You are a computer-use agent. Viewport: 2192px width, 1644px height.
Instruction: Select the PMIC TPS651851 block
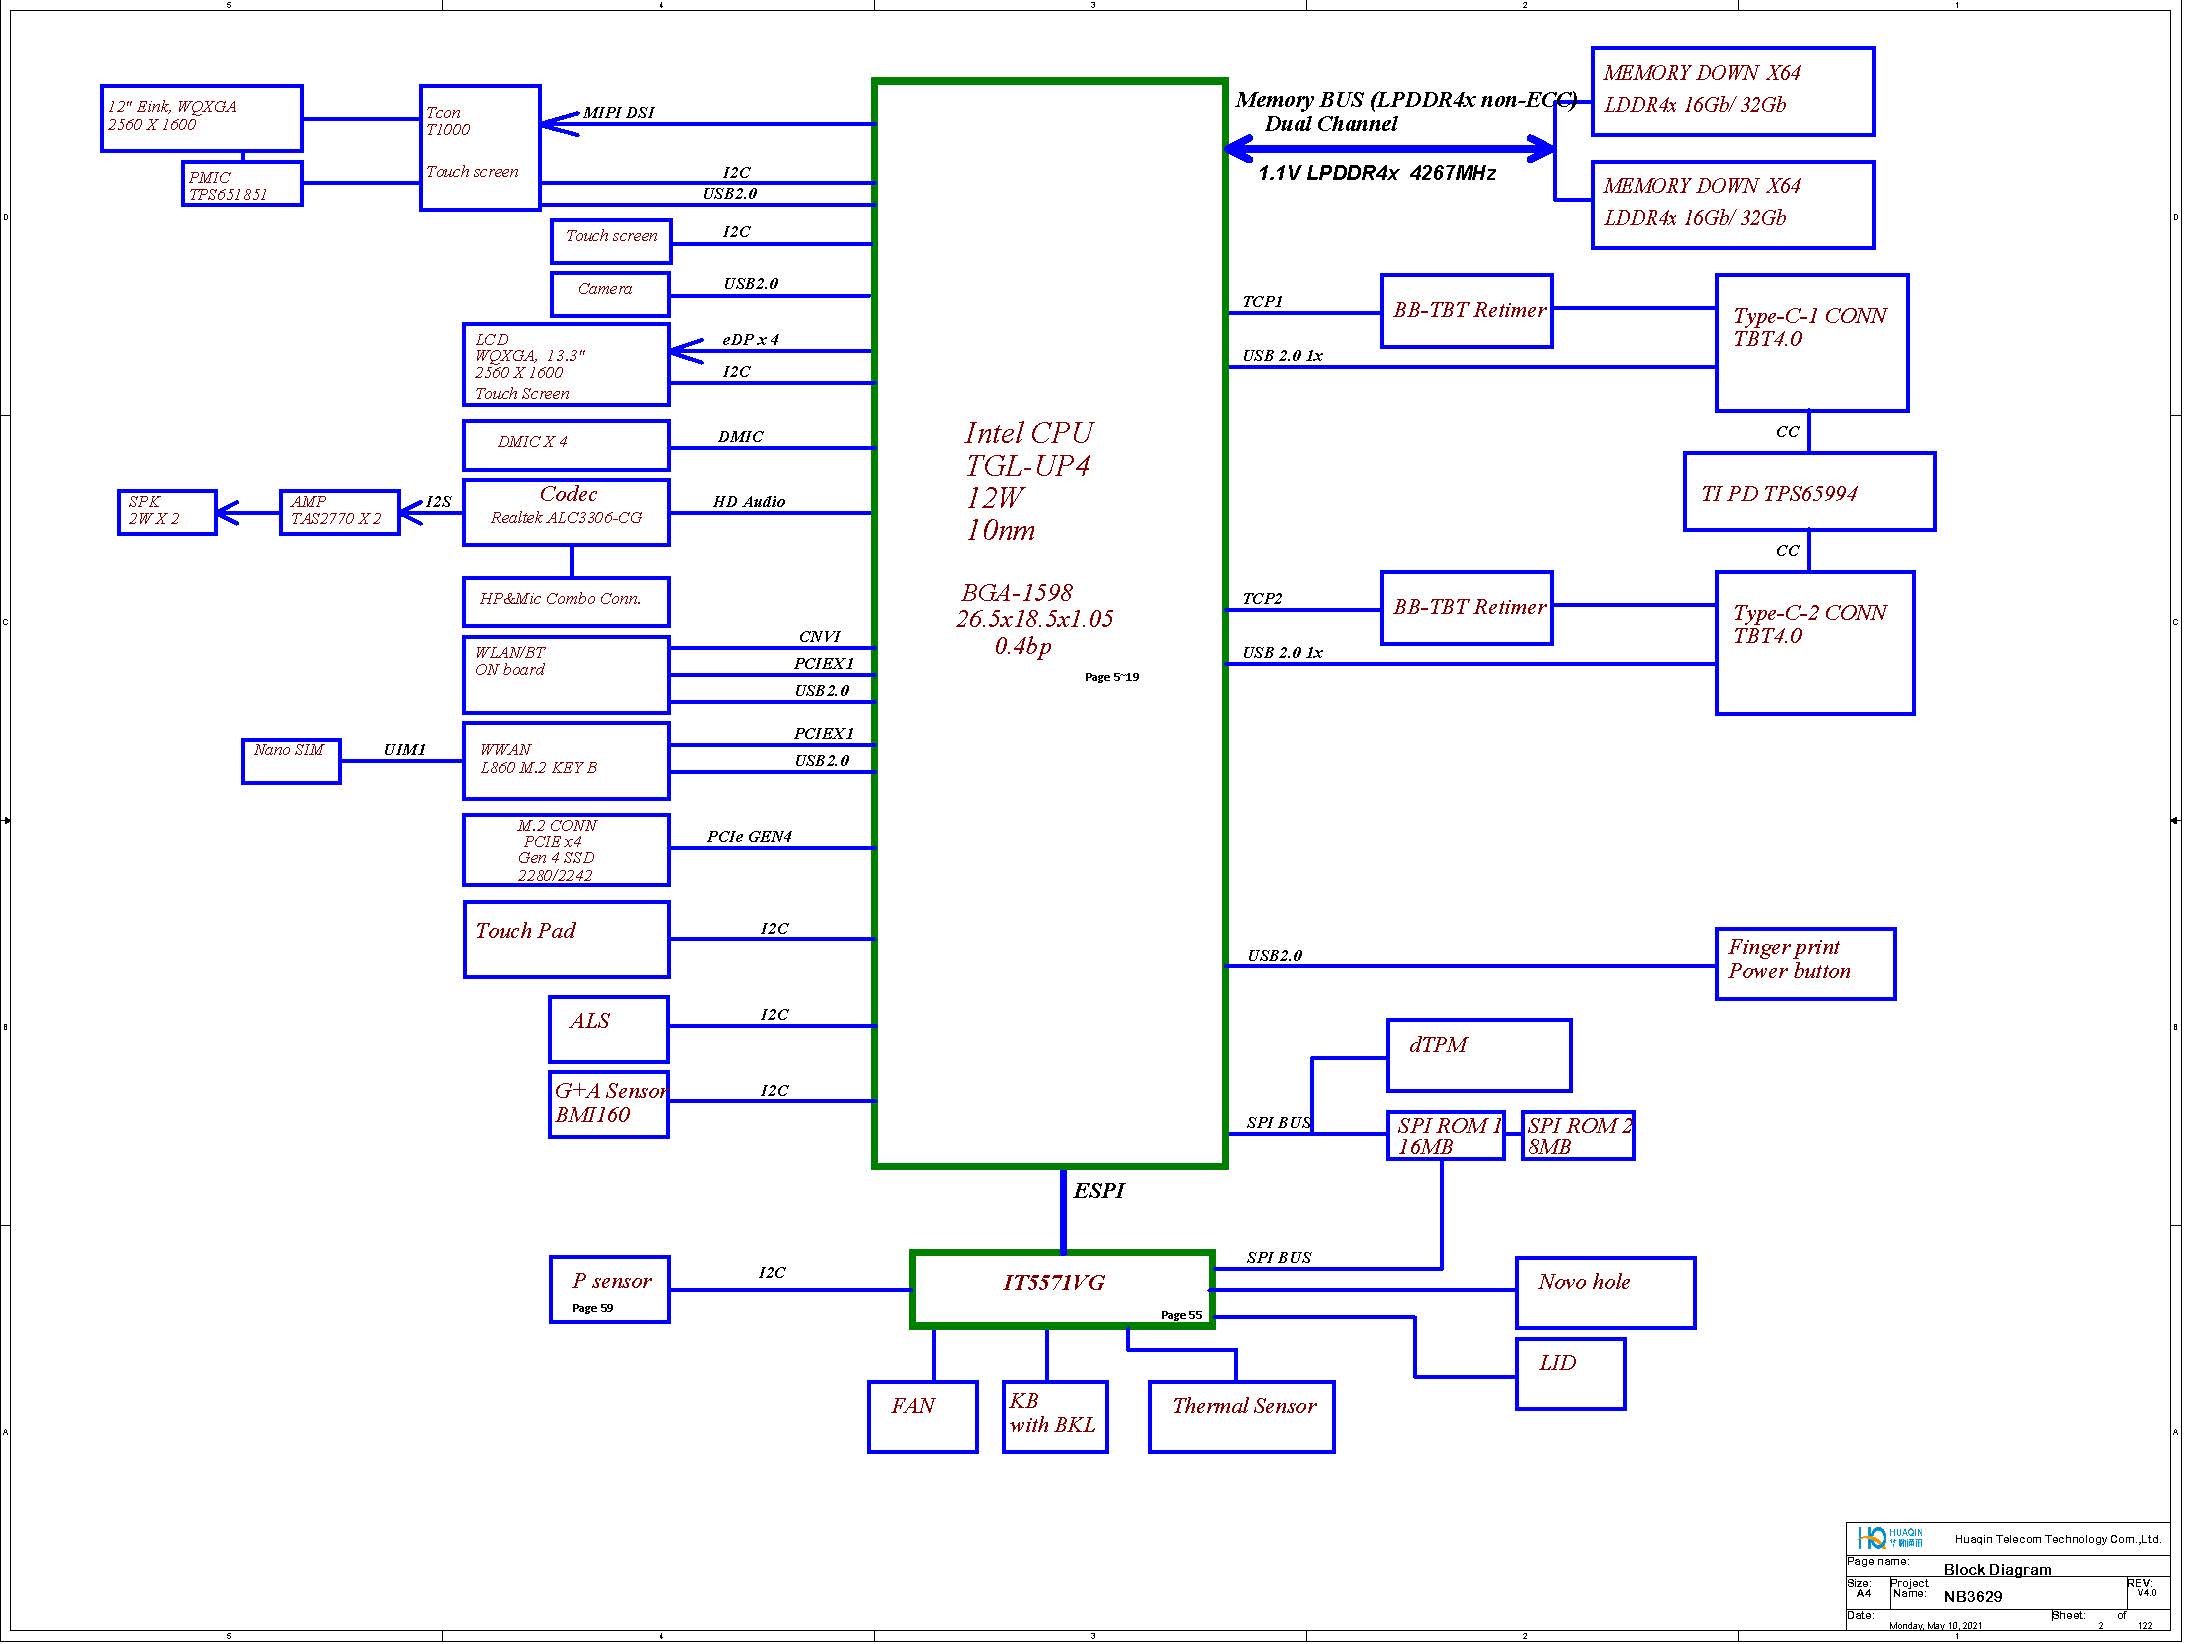(242, 184)
